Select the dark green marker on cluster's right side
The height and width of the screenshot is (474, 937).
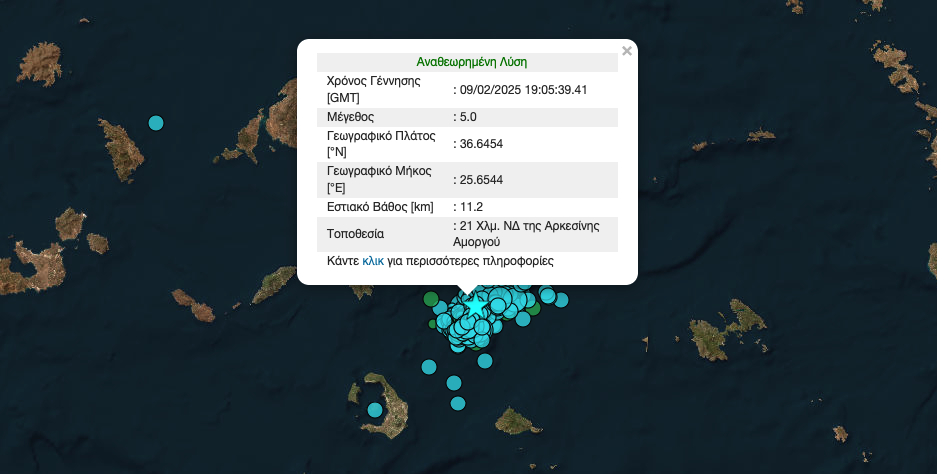533,310
